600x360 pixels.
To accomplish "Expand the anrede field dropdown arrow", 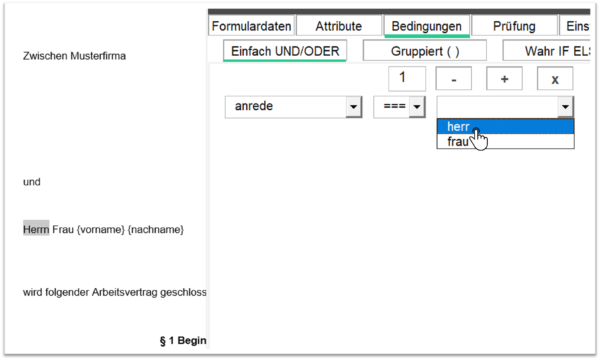I will 354,107.
